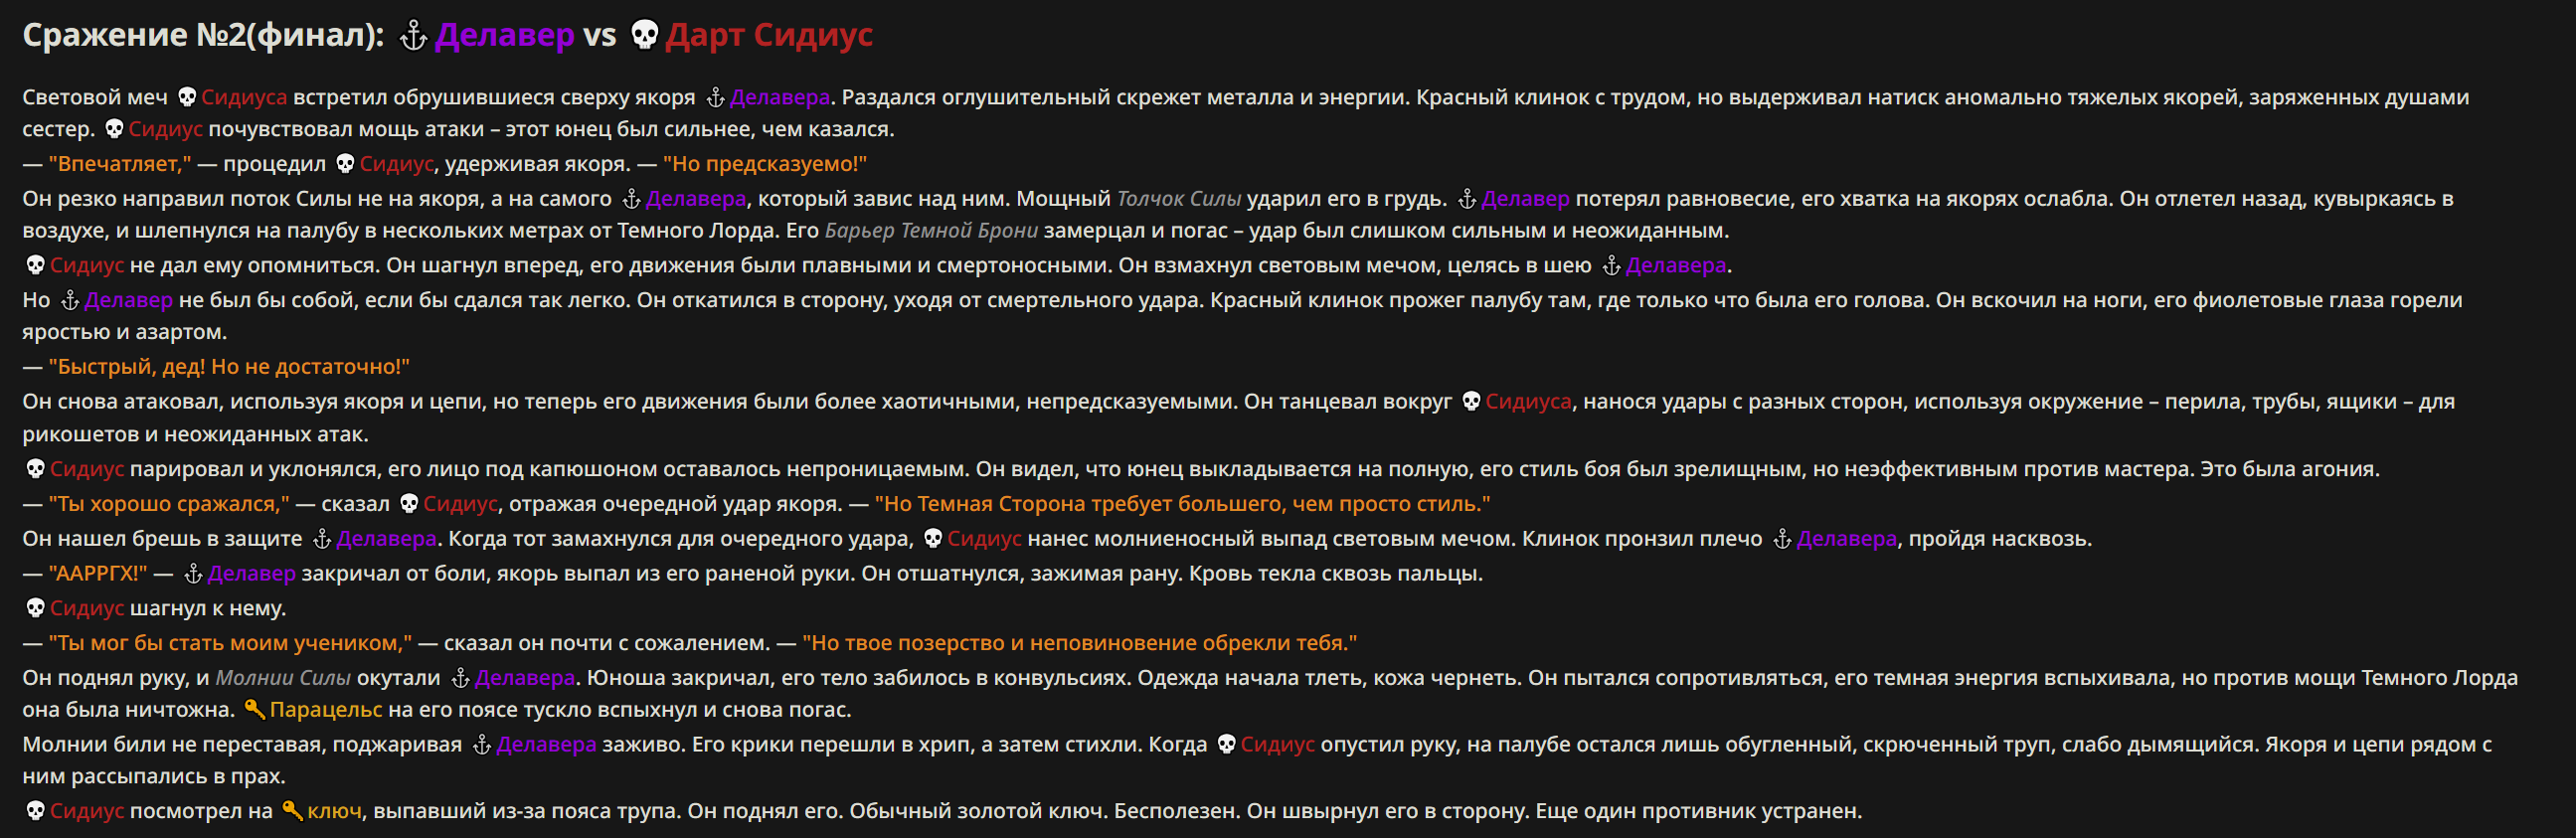The width and height of the screenshot is (2576, 838).
Task: Click the quote "Но твое позерство и неповиновение..."
Action: (1080, 643)
